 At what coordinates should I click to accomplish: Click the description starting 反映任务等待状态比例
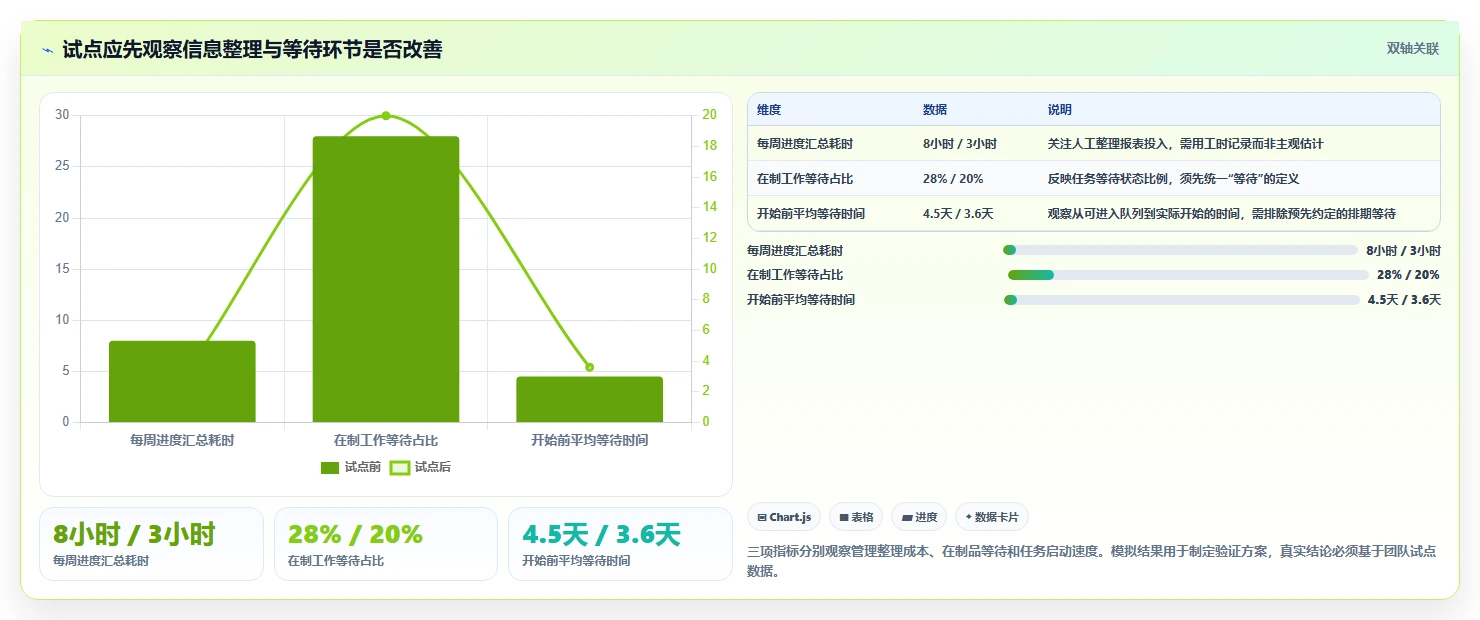coord(1172,179)
